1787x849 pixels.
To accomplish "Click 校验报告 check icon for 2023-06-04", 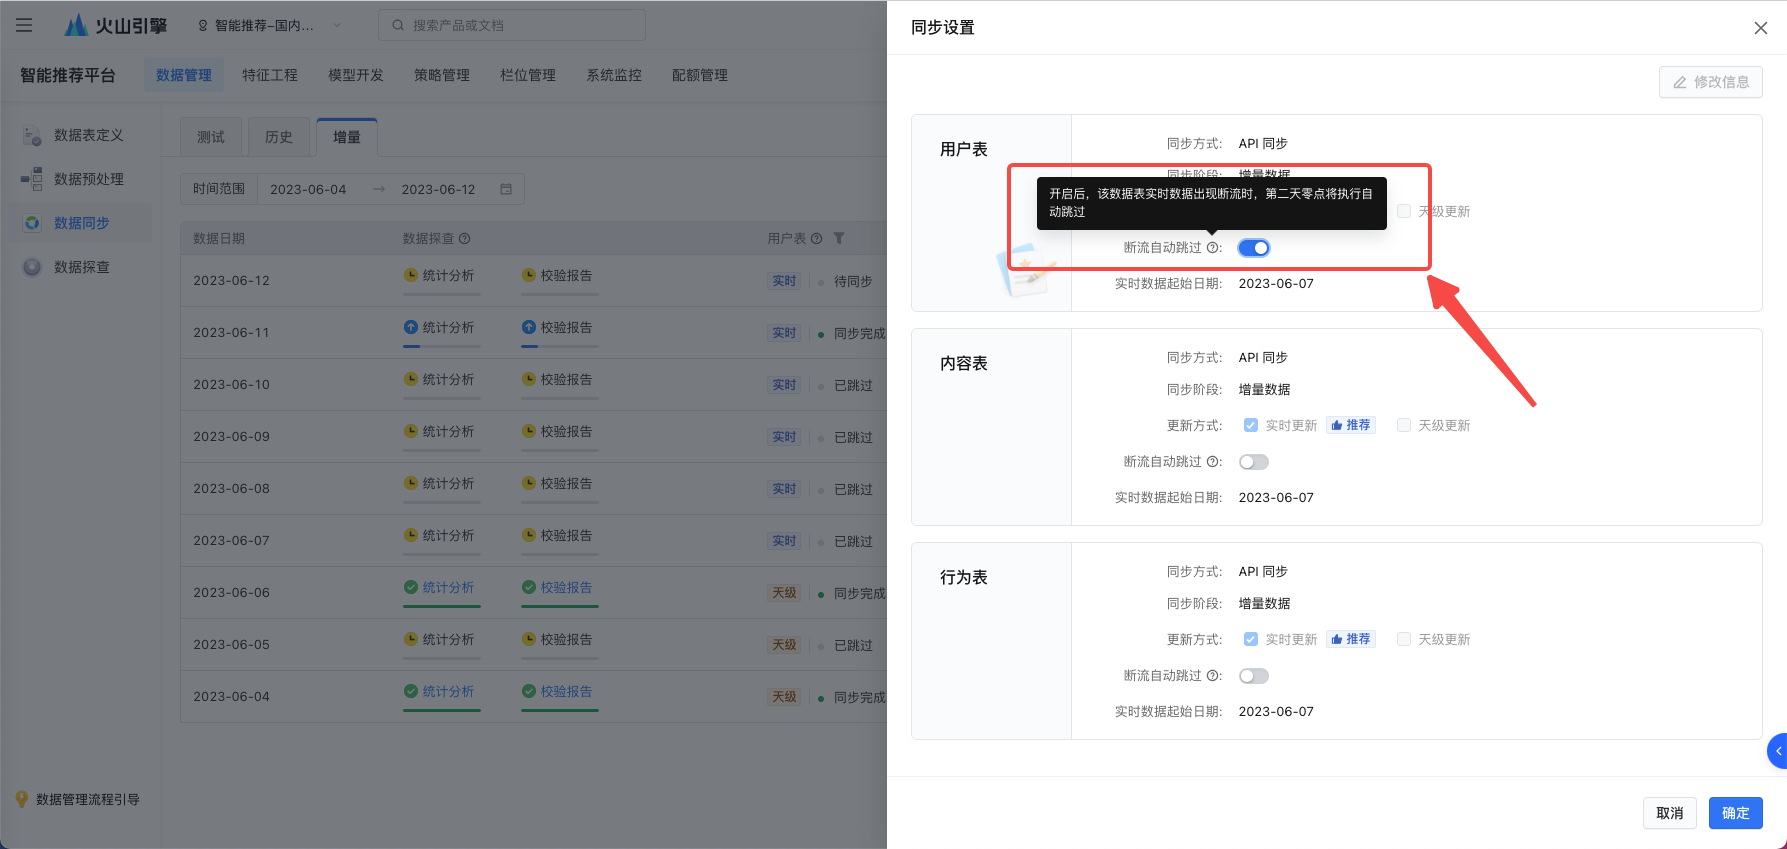I will click(528, 691).
